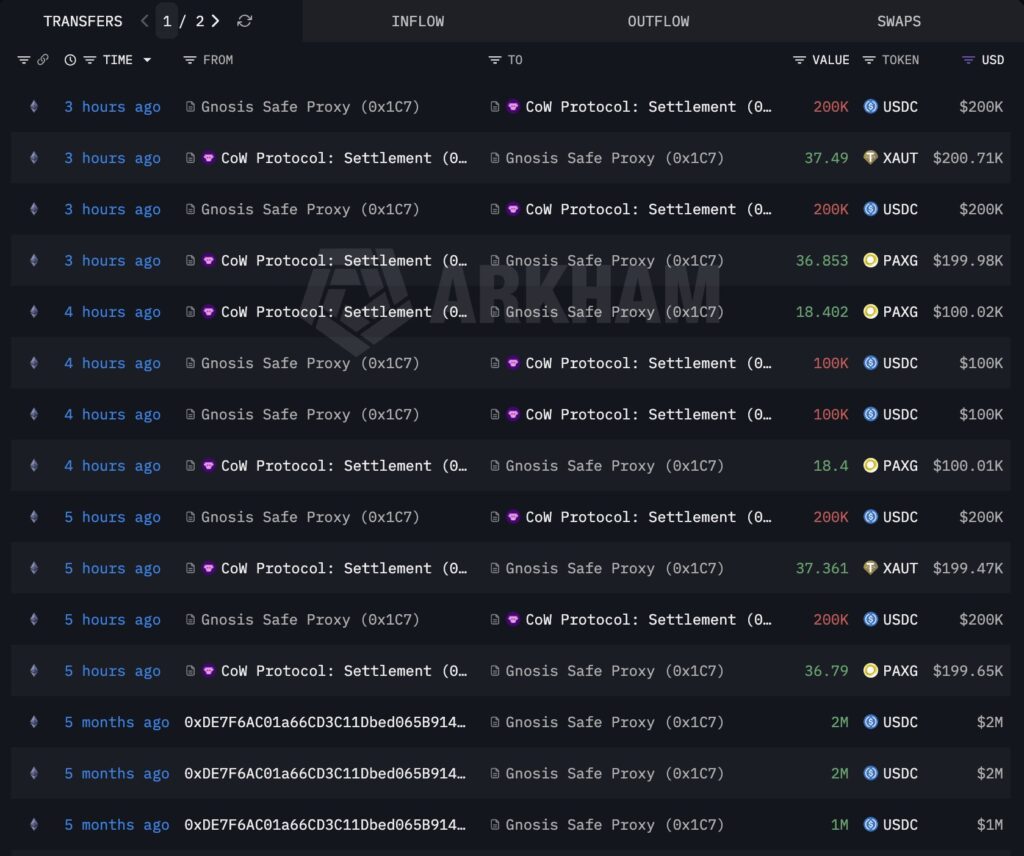The width and height of the screenshot is (1024, 856).
Task: Click the clock icon beside TIME
Action: (x=71, y=60)
